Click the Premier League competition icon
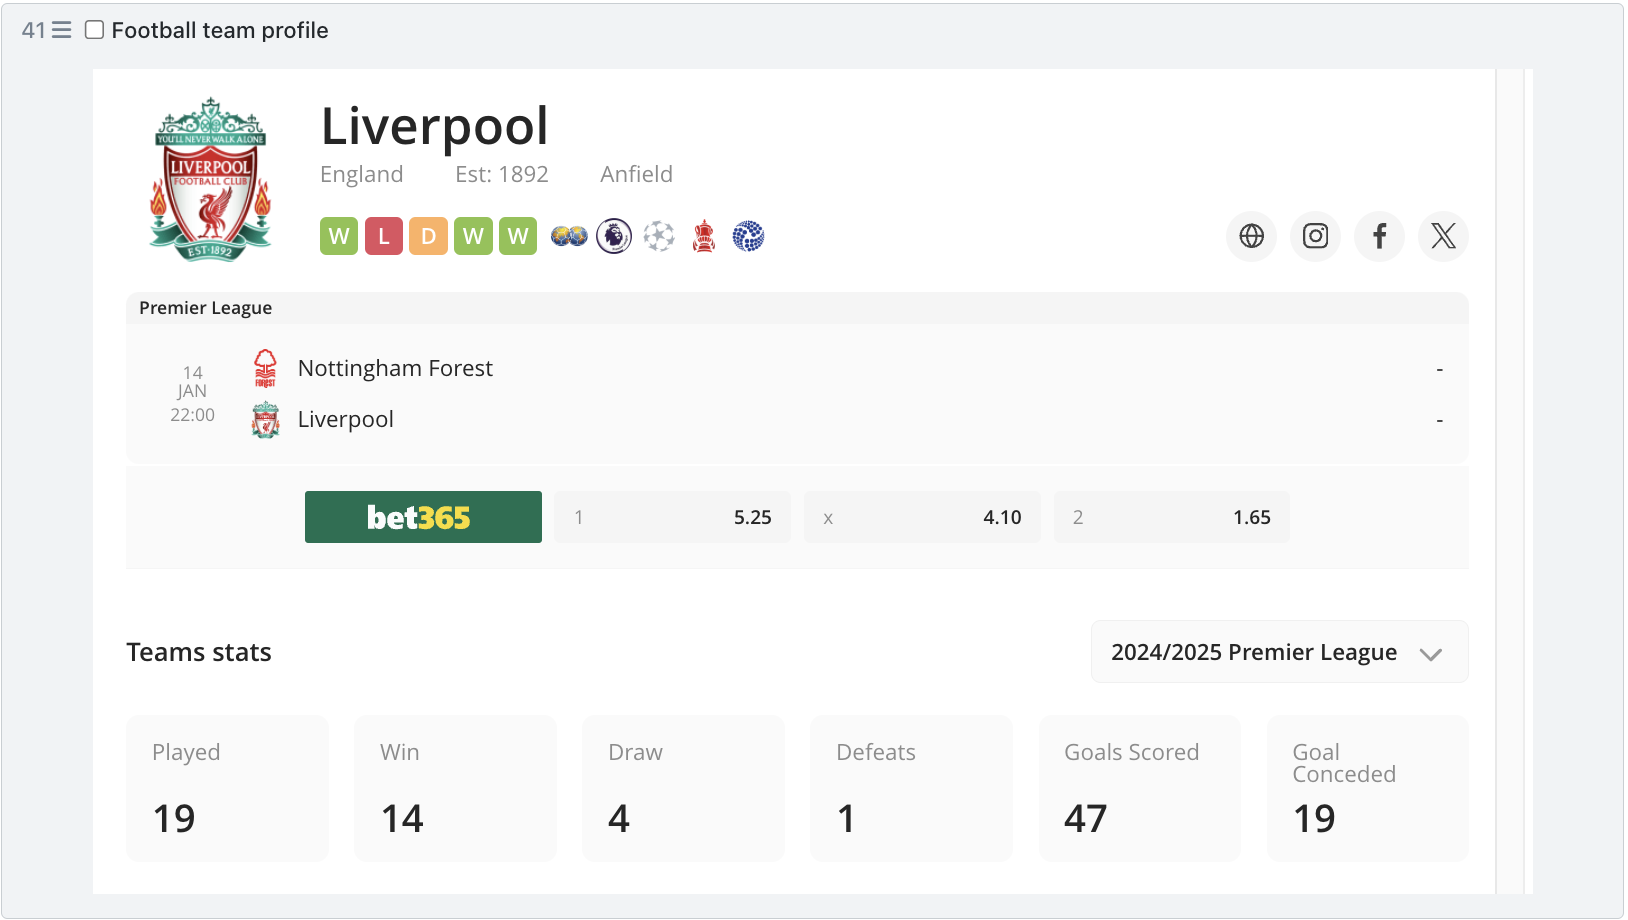 pos(614,237)
